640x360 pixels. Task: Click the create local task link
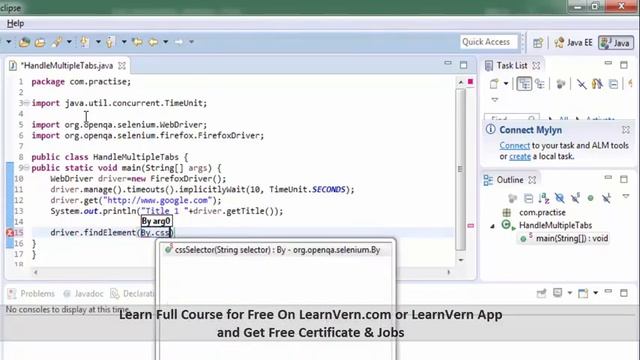pos(520,156)
